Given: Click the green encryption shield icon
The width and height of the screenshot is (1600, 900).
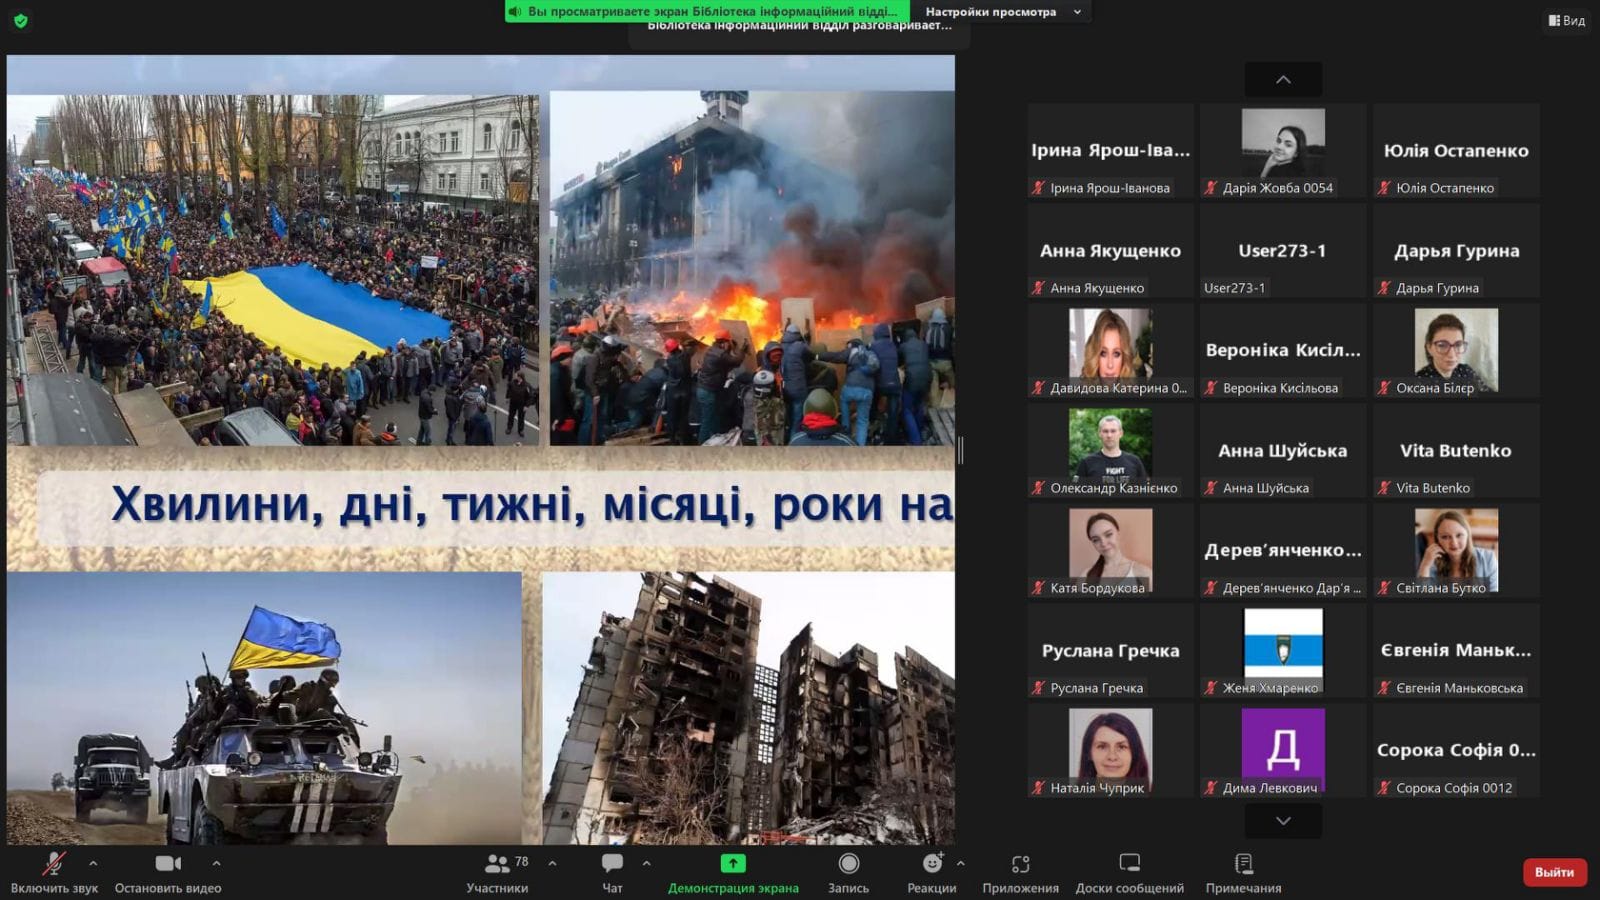Looking at the screenshot, I should point(21,20).
